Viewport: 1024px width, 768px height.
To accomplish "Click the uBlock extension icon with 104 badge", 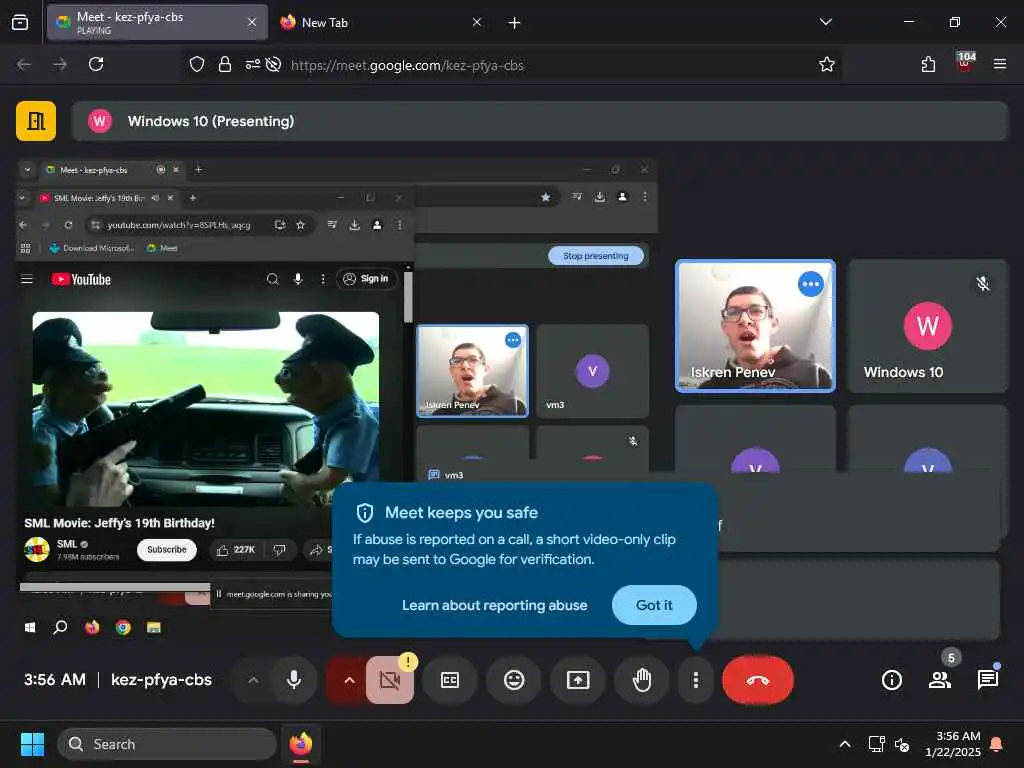I will point(964,64).
